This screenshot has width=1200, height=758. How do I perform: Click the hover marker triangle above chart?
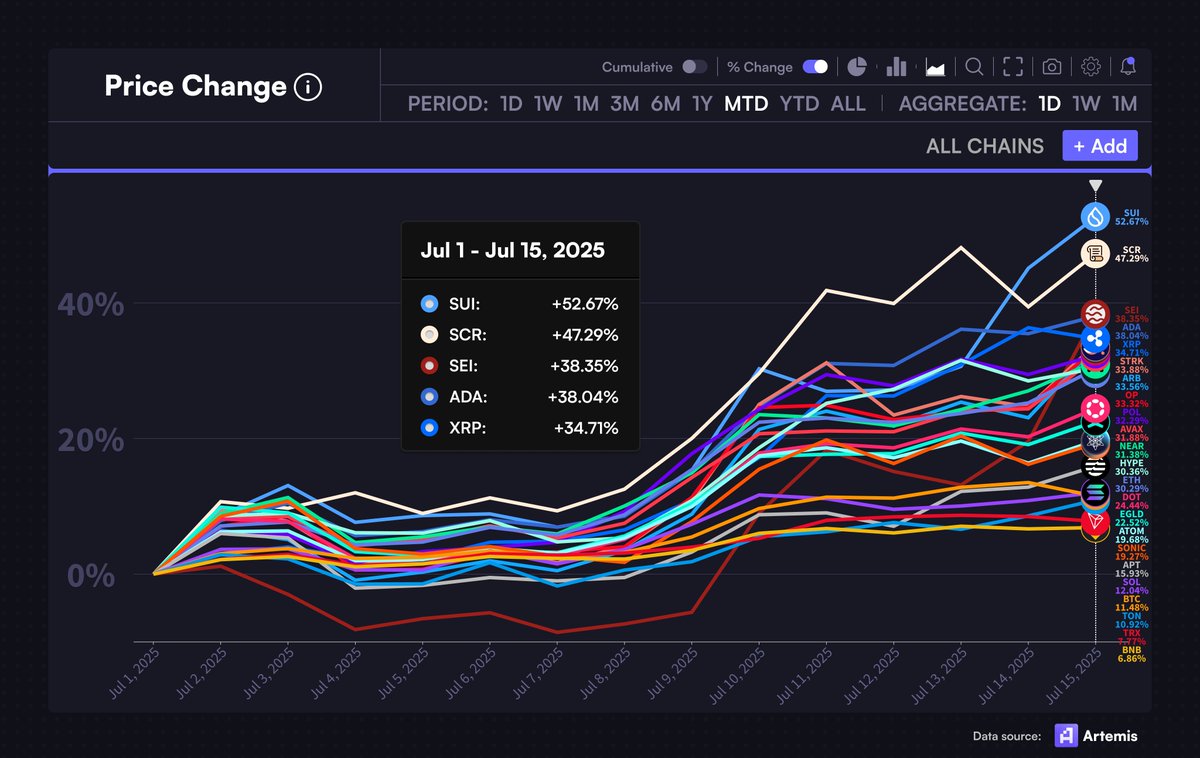coord(1095,186)
